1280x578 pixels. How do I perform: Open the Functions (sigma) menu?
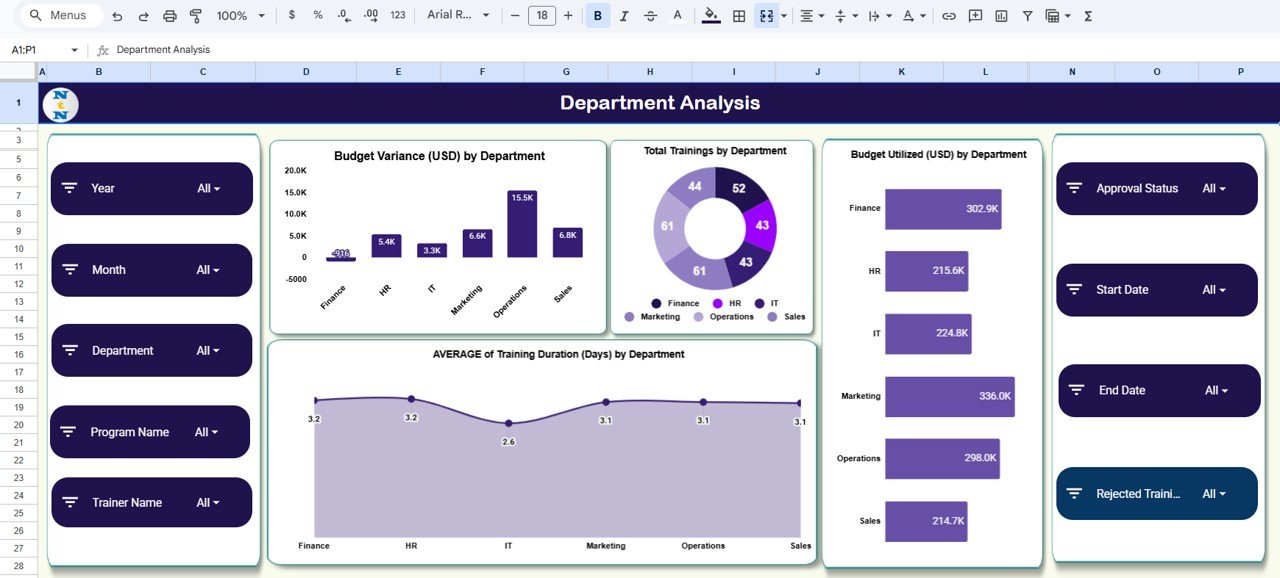pyautogui.click(x=1086, y=15)
